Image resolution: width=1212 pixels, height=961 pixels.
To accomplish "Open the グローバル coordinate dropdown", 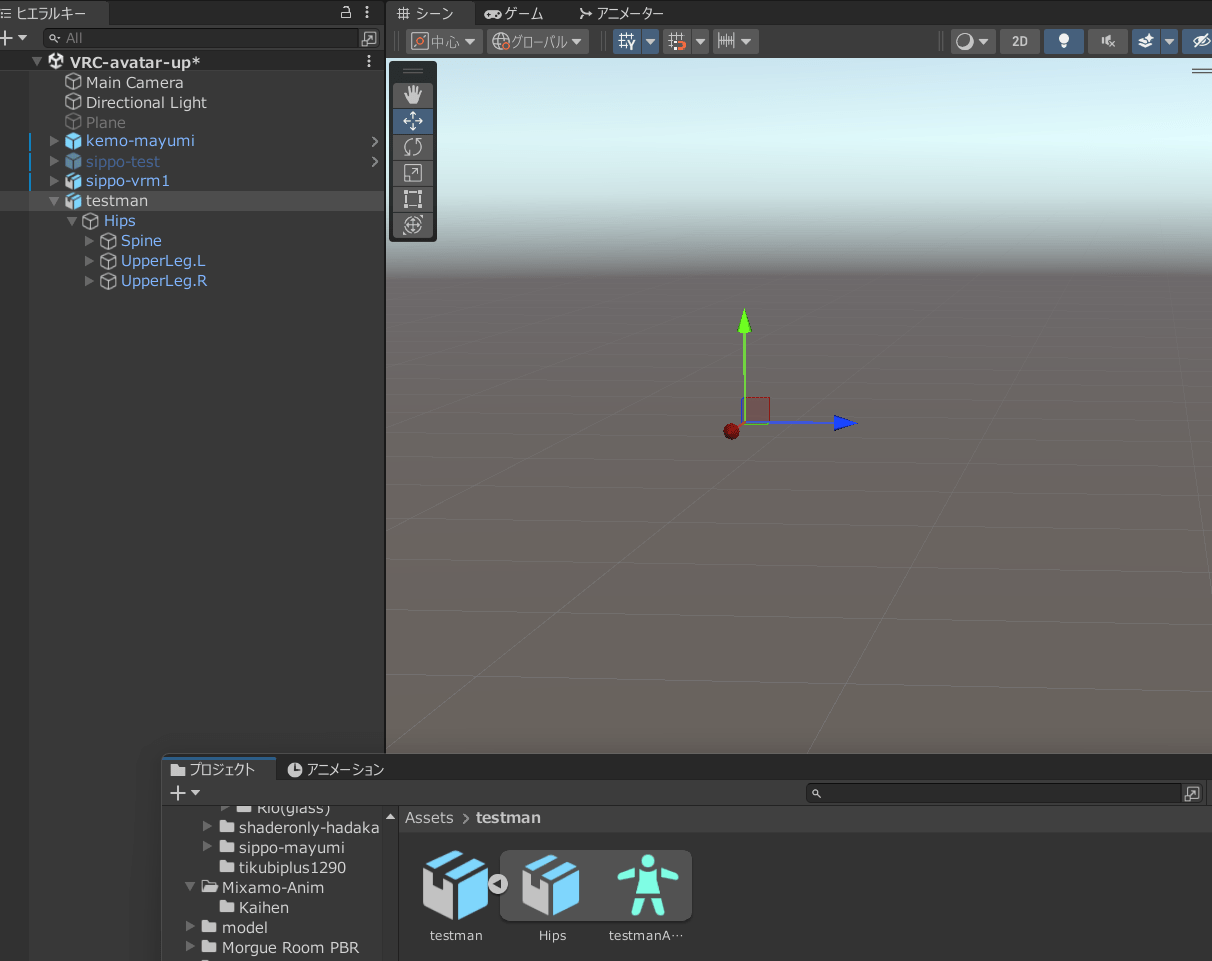I will (x=537, y=41).
